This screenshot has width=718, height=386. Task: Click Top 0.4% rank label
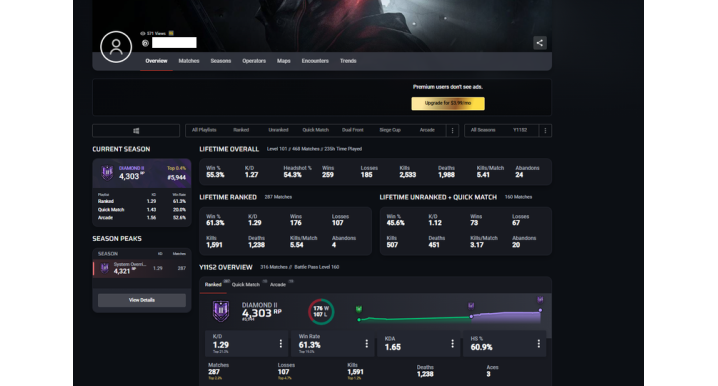(176, 168)
